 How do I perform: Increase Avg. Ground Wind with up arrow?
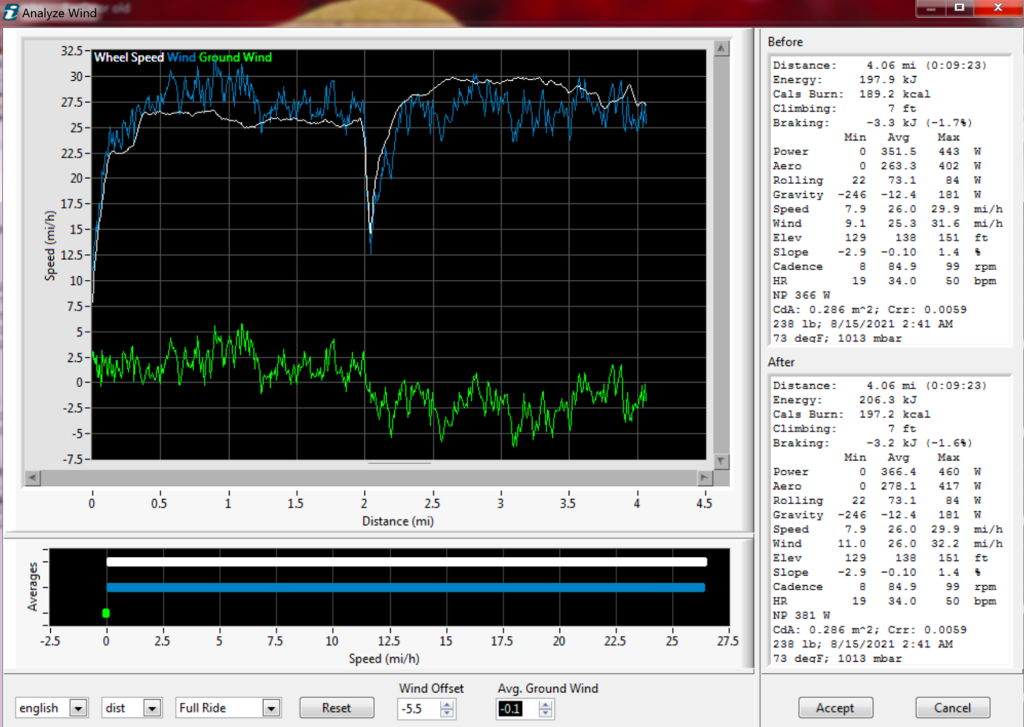tap(546, 704)
